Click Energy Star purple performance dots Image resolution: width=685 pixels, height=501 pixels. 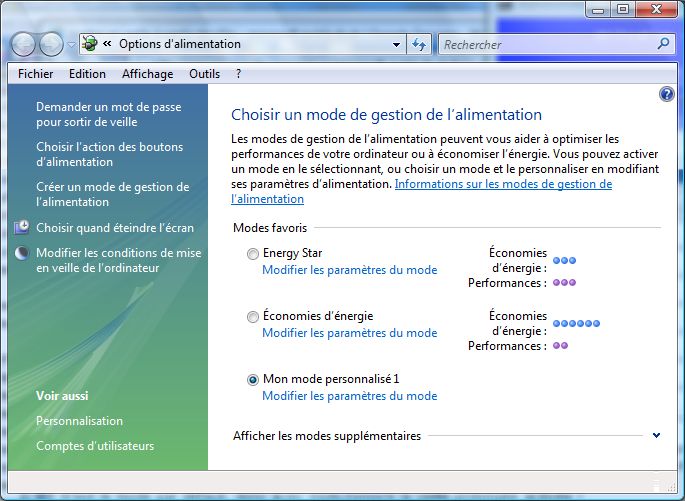pyautogui.click(x=564, y=283)
